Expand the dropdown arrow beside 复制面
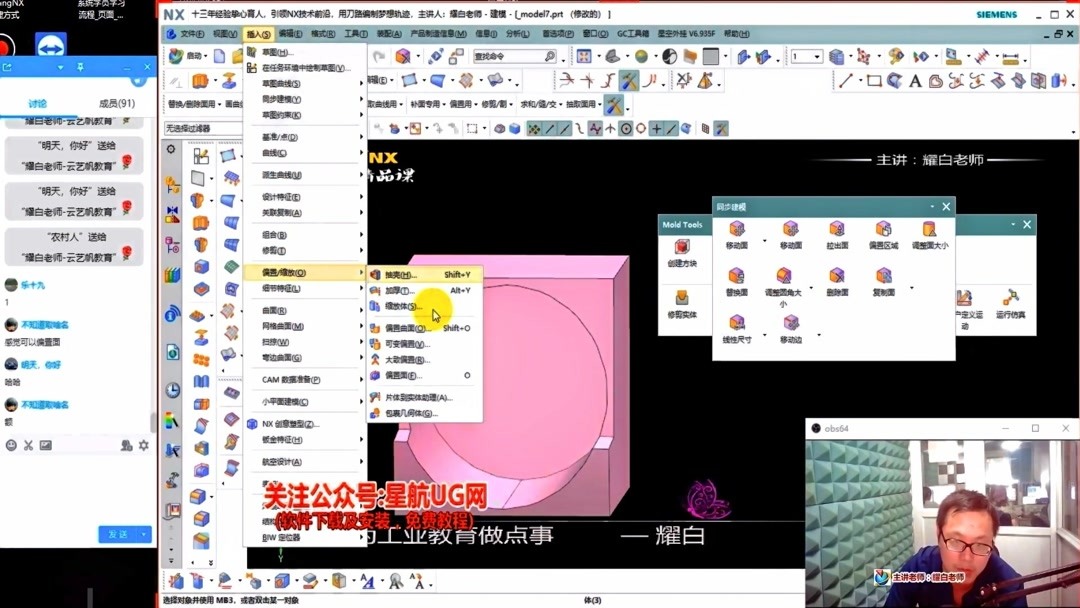The height and width of the screenshot is (608, 1080). (x=911, y=288)
